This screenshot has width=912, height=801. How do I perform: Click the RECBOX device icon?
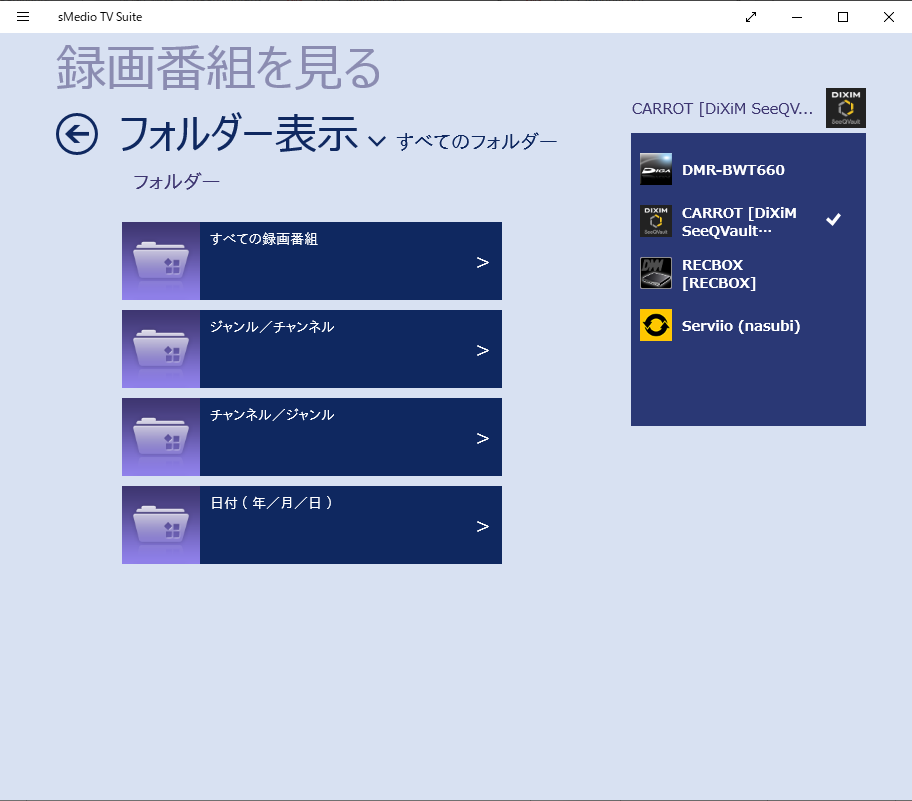(656, 273)
